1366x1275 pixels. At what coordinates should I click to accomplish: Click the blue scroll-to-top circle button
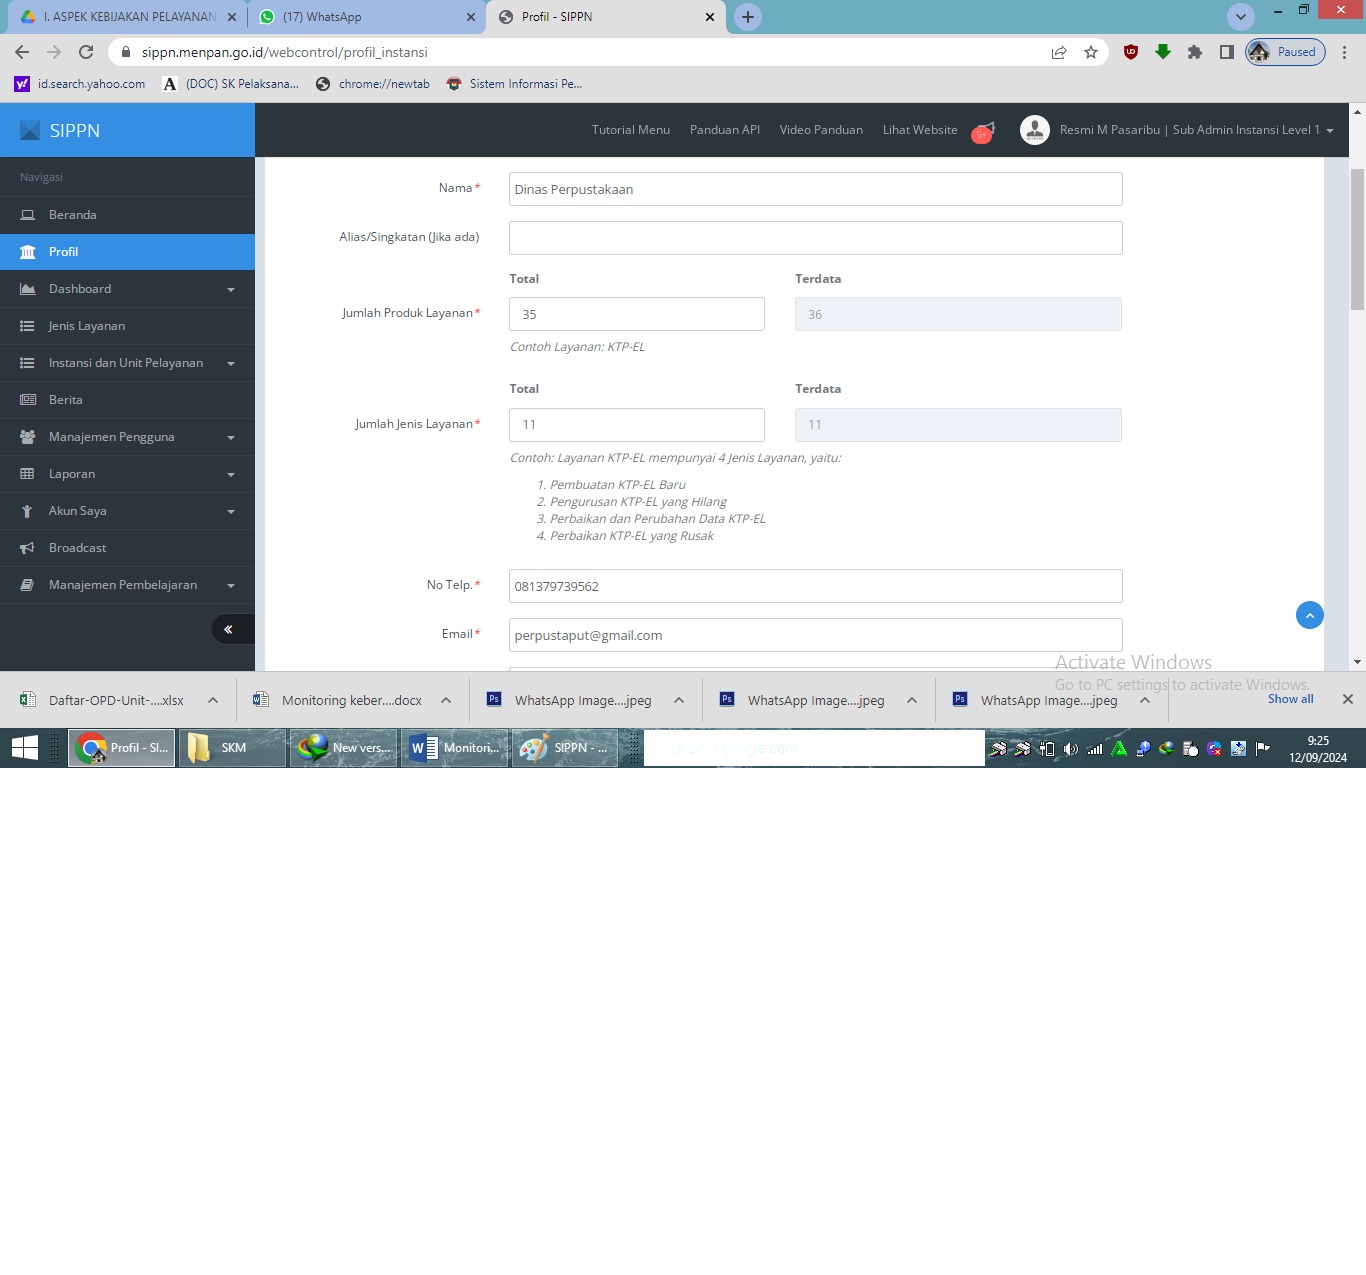pos(1309,615)
